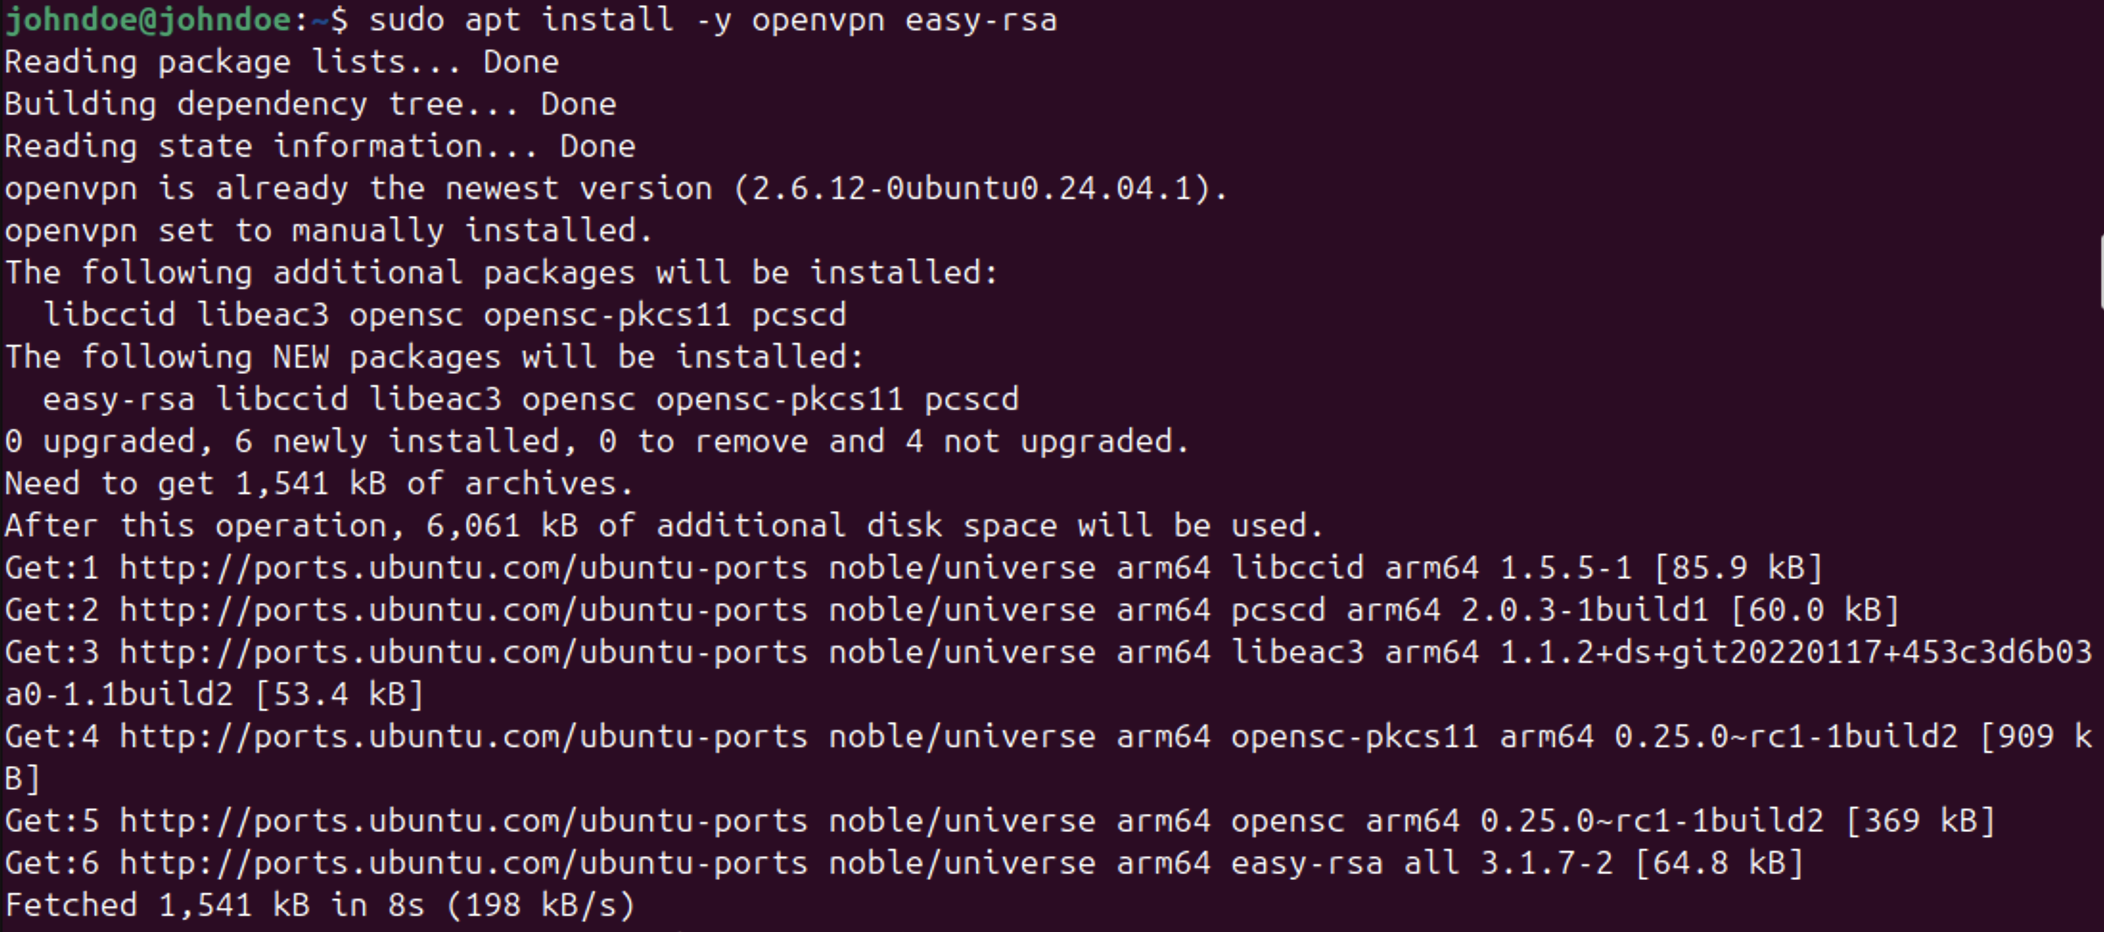
Task: Click the 'Reading state information... Done' line
Action: coord(320,146)
